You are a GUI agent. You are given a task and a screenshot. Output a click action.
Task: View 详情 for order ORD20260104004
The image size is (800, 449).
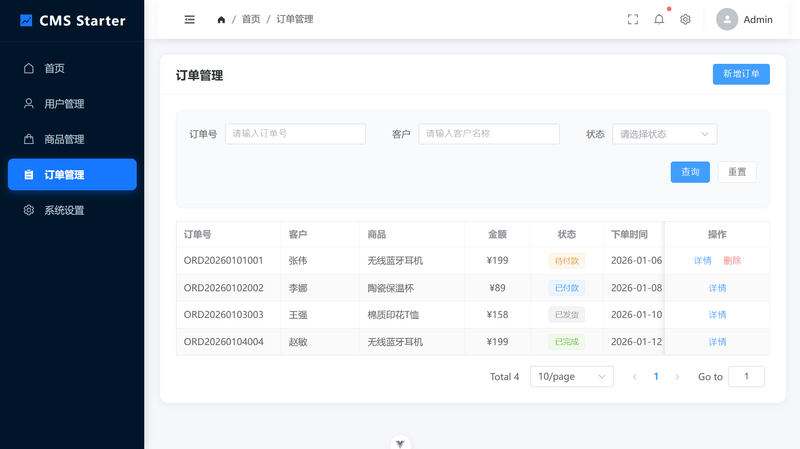(717, 342)
